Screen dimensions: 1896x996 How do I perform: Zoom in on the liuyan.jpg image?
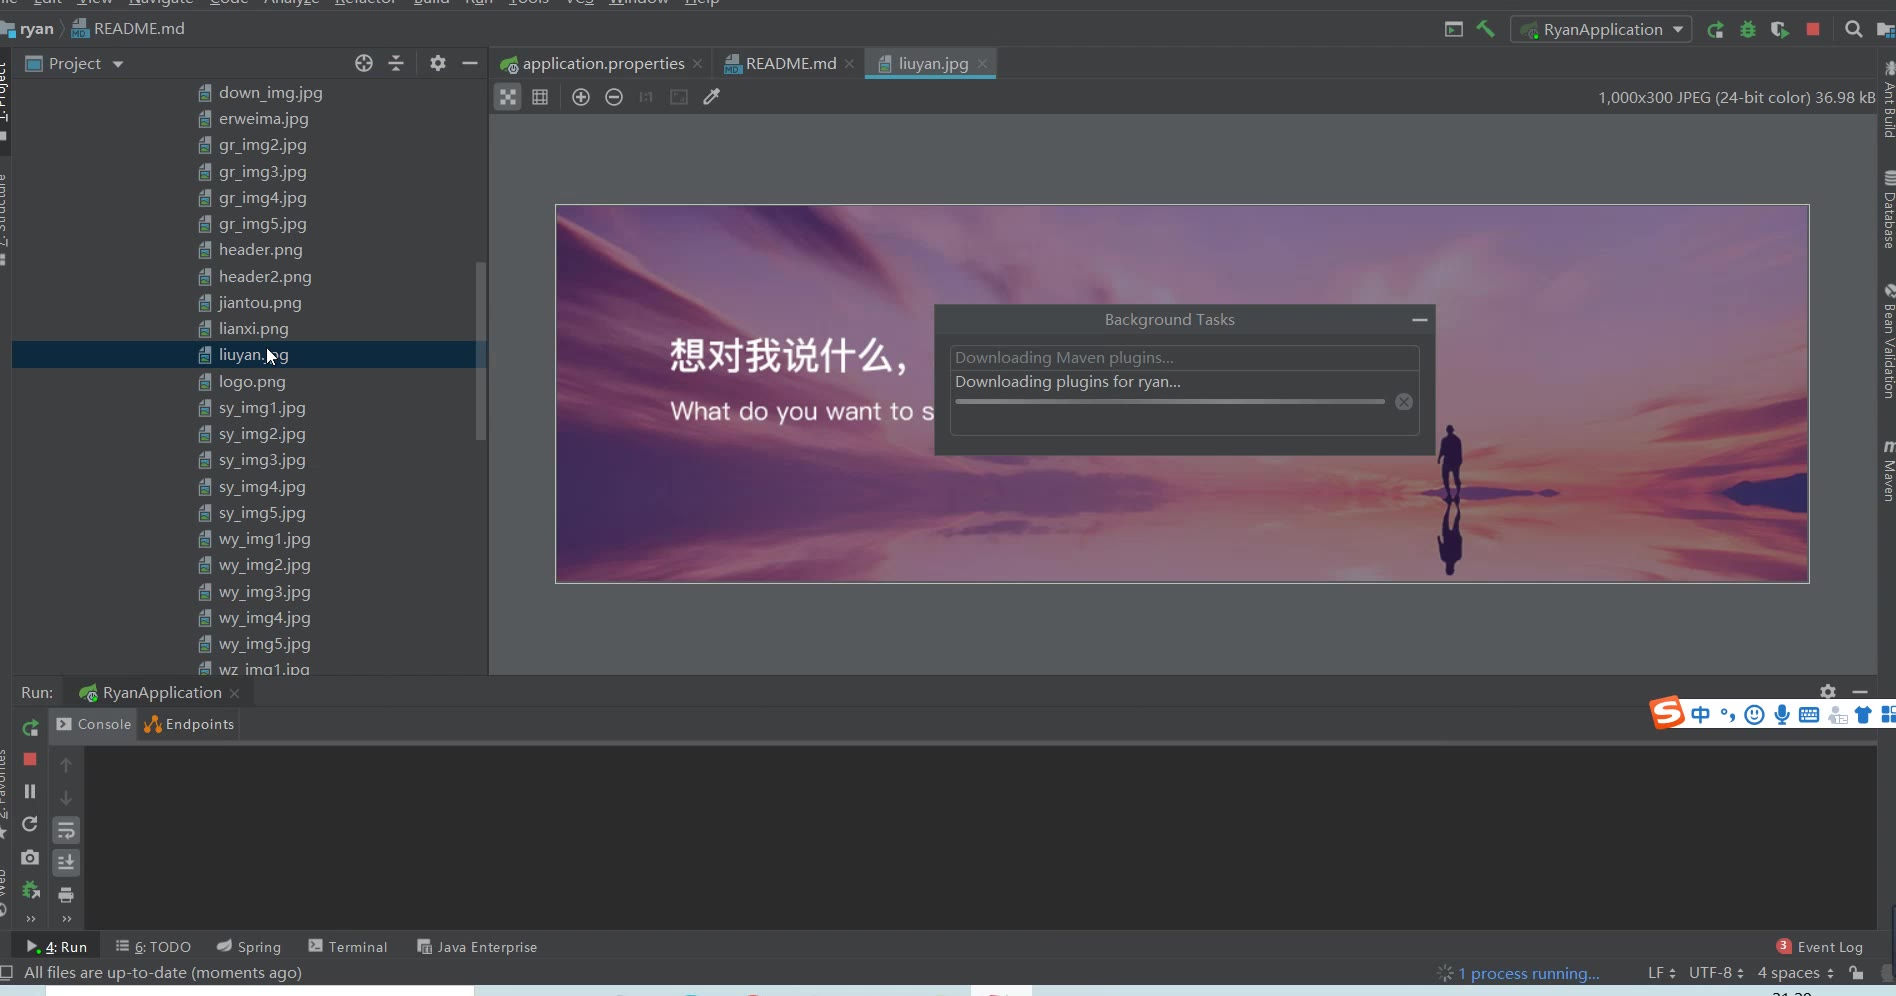[x=580, y=97]
